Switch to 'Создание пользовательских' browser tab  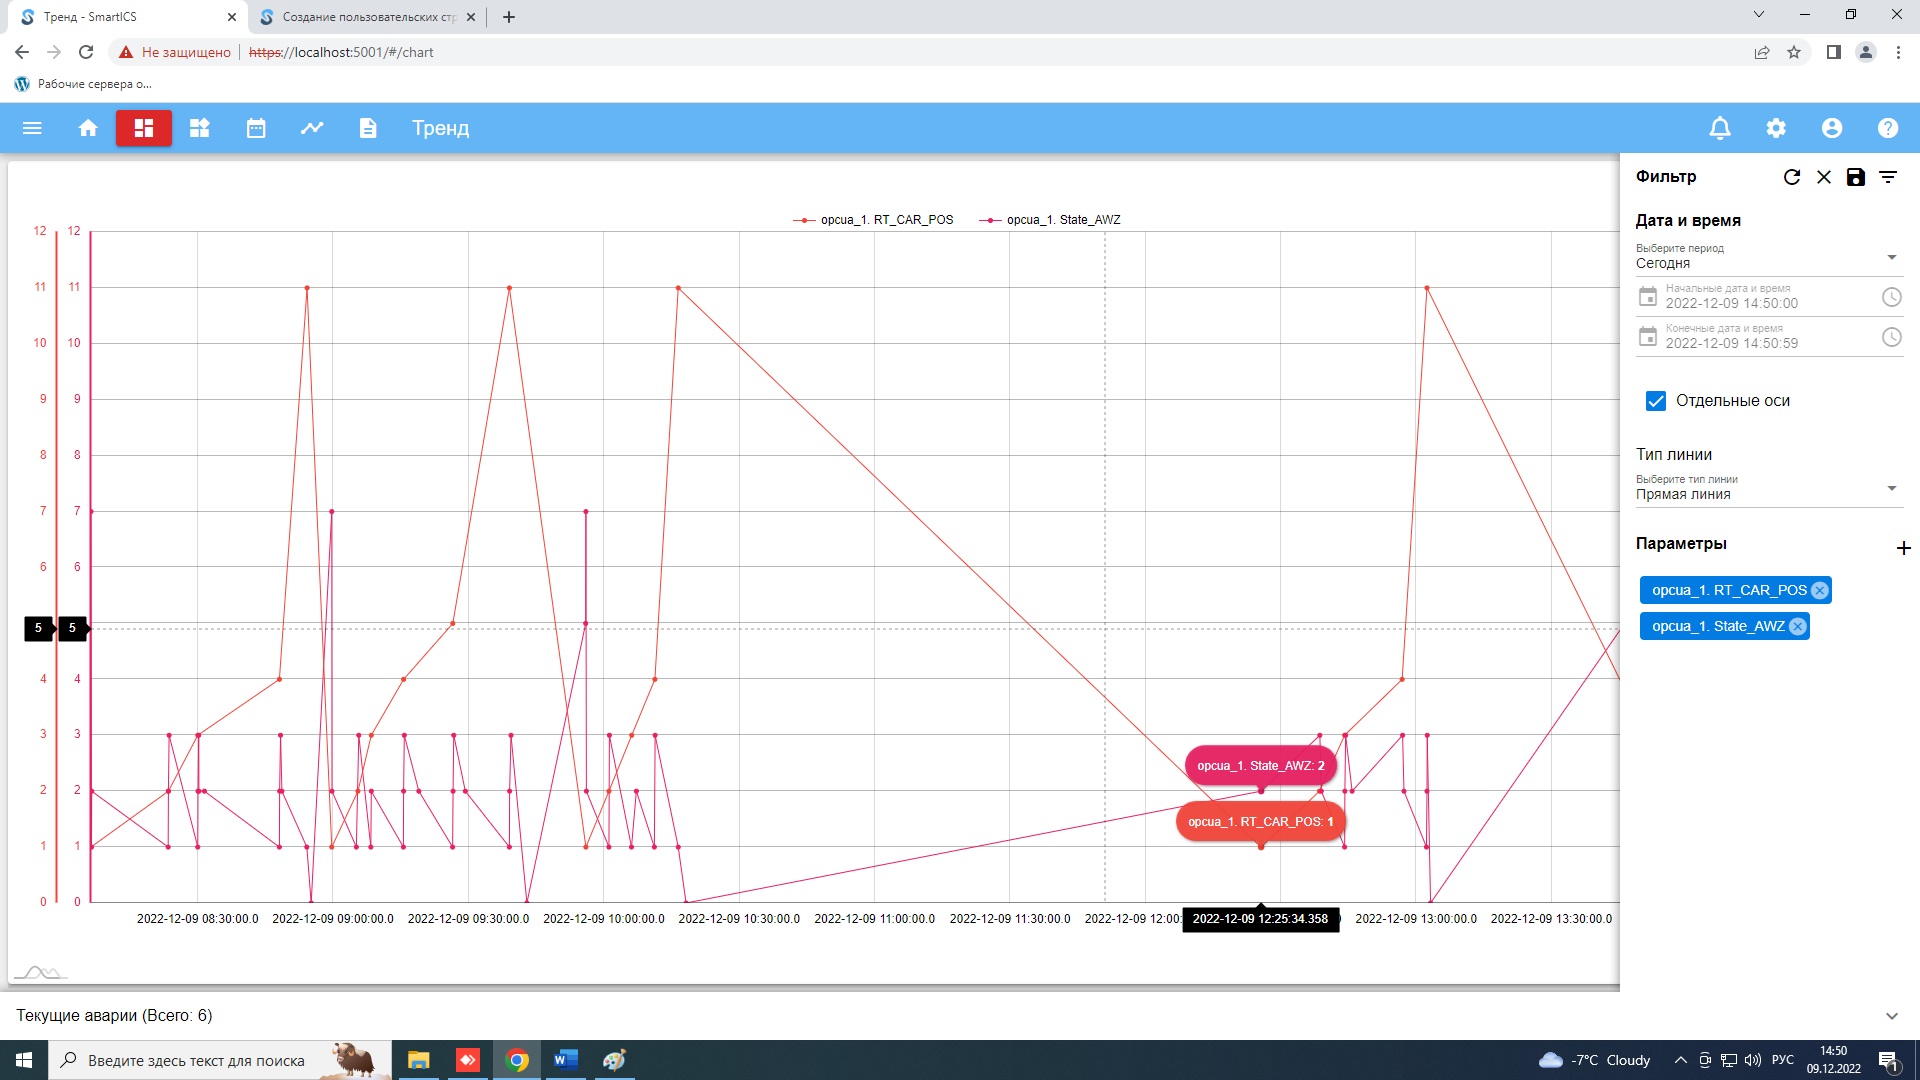coord(368,17)
